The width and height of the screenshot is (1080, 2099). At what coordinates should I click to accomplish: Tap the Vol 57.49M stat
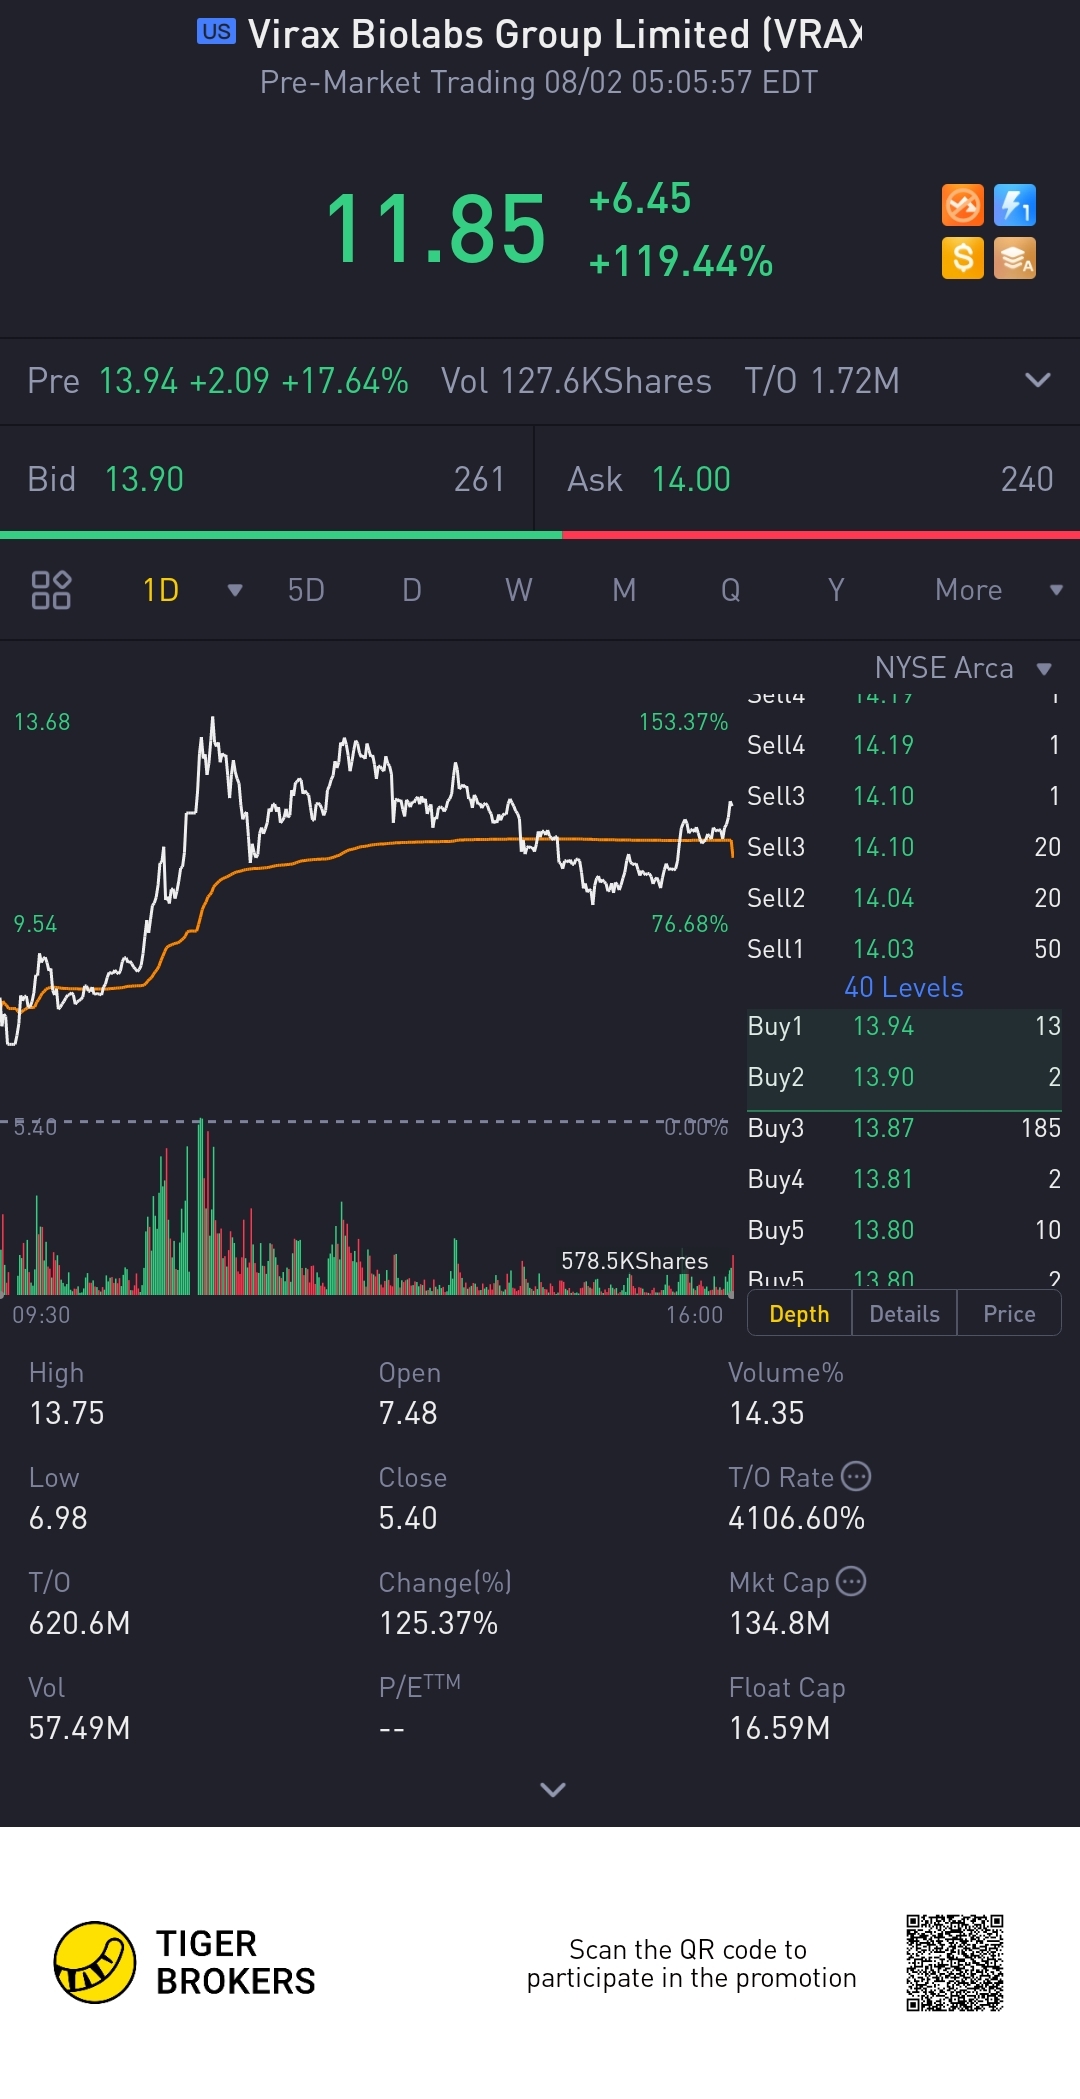(x=80, y=1709)
